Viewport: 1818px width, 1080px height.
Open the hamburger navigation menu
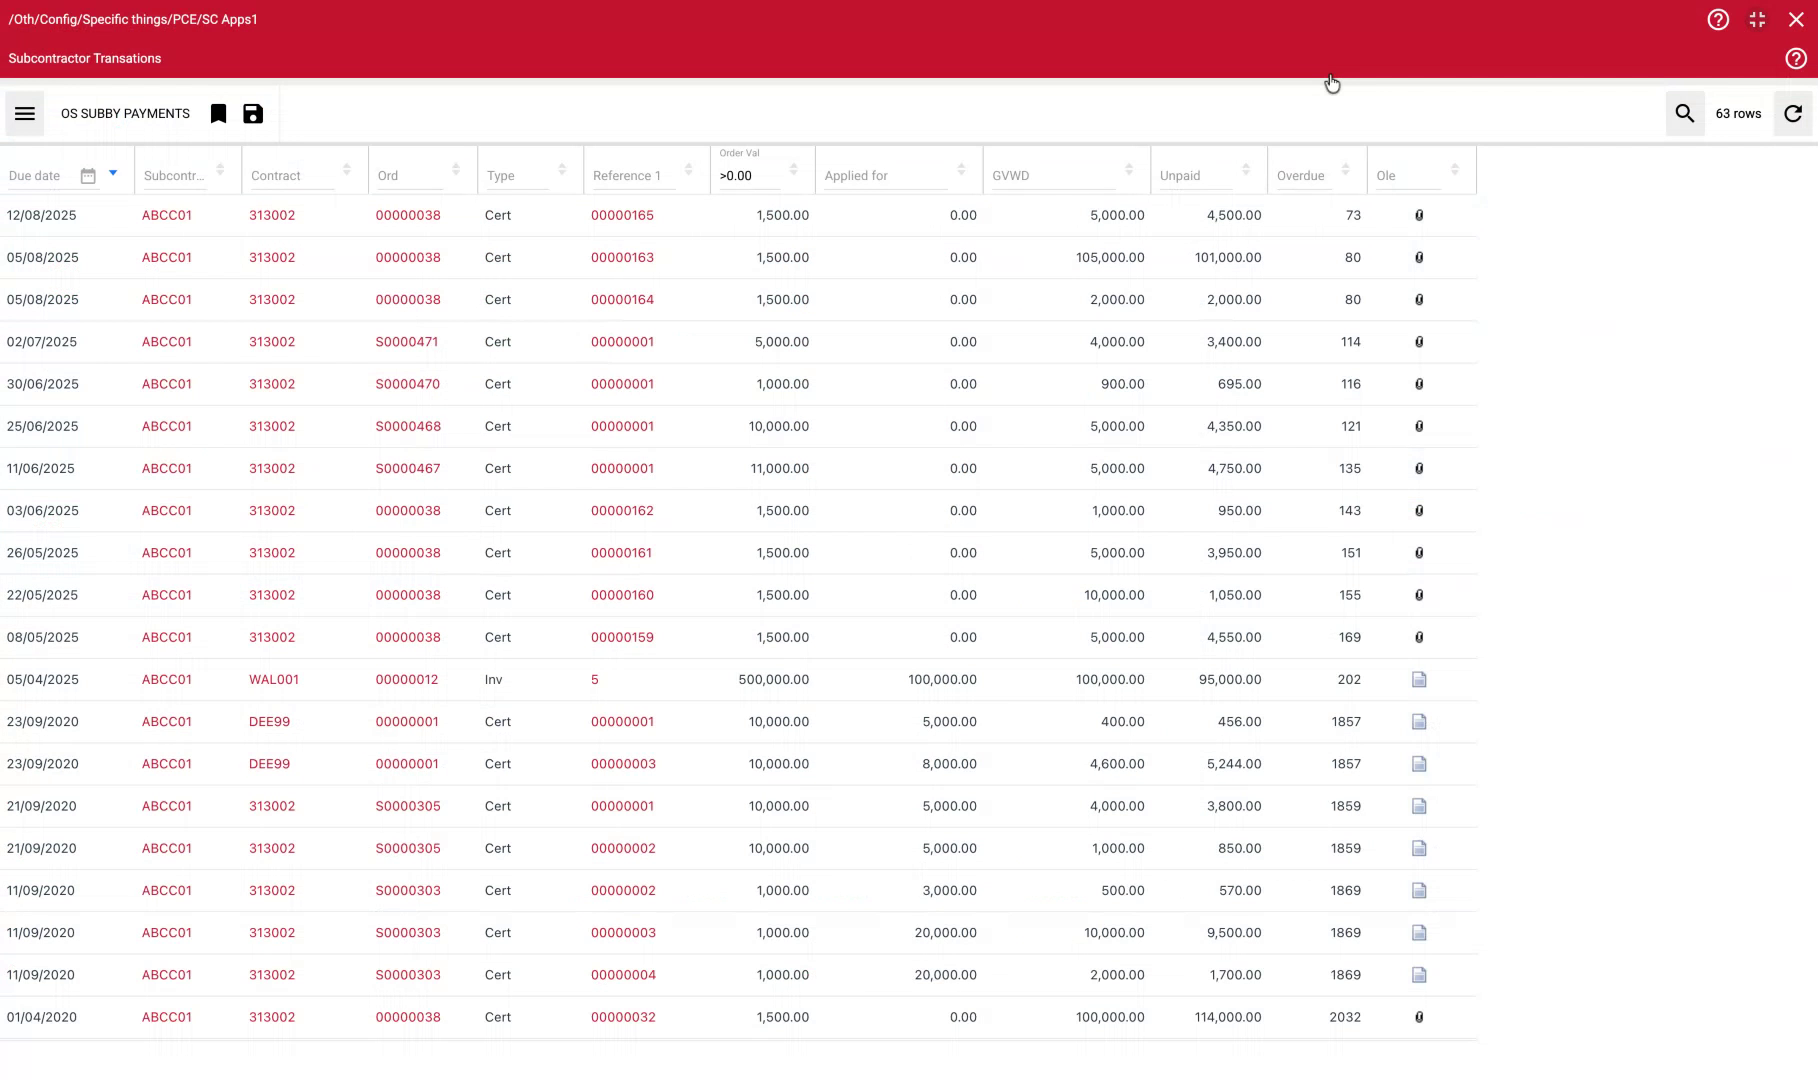(24, 113)
